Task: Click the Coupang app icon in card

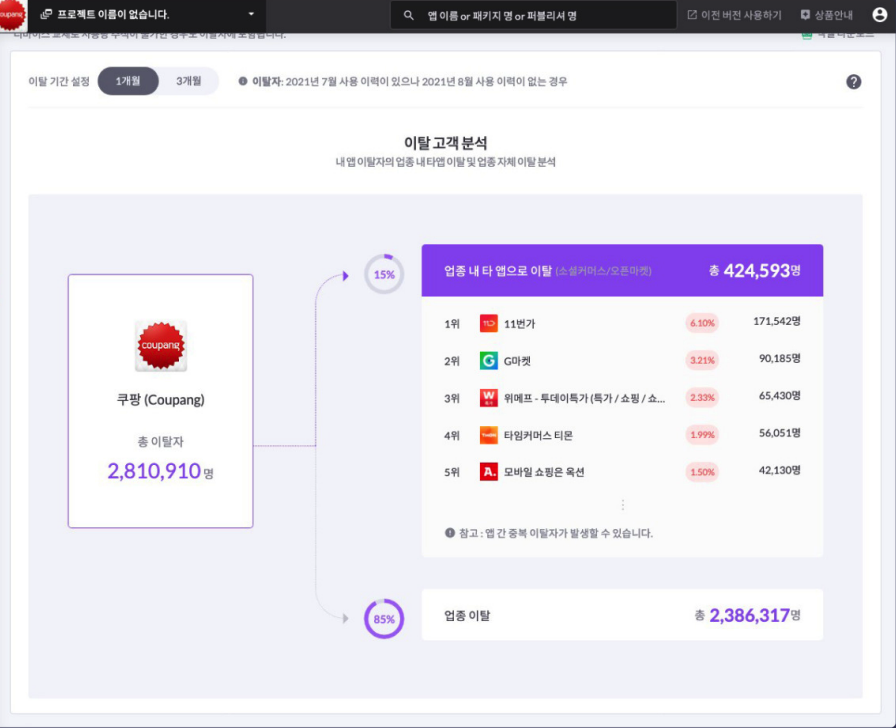Action: [x=161, y=346]
